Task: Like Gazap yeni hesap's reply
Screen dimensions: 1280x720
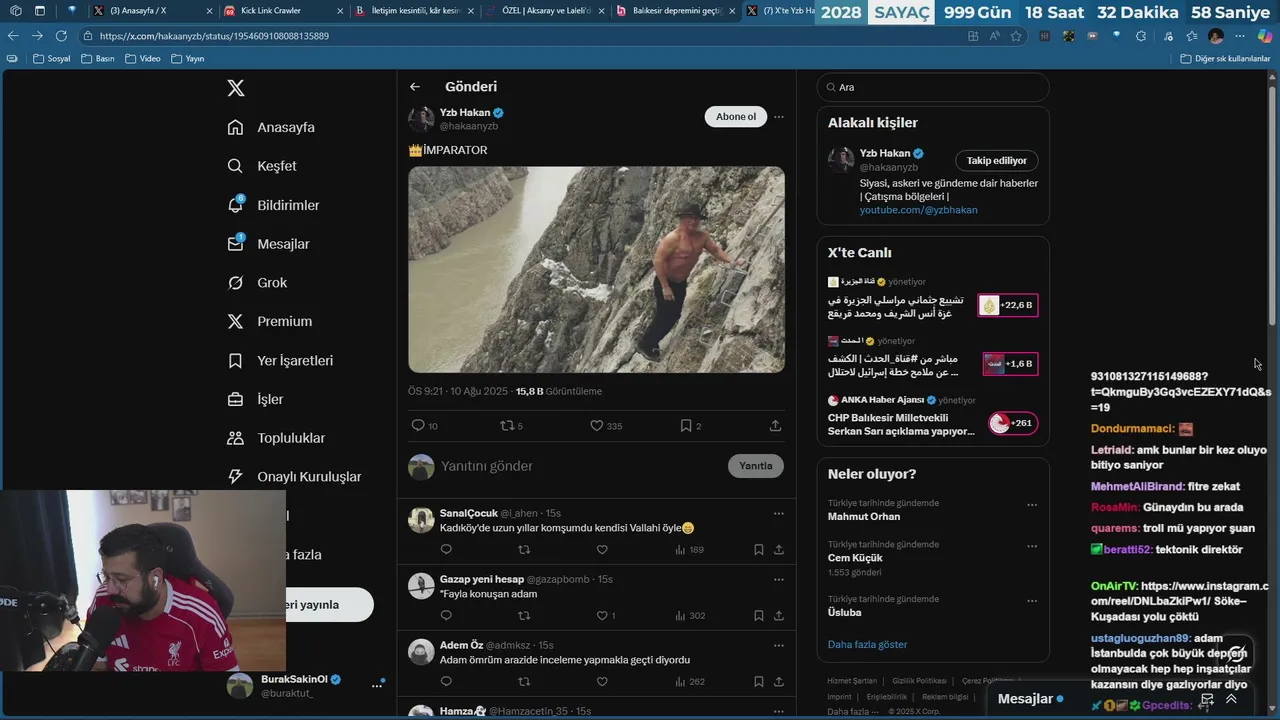Action: pos(602,615)
